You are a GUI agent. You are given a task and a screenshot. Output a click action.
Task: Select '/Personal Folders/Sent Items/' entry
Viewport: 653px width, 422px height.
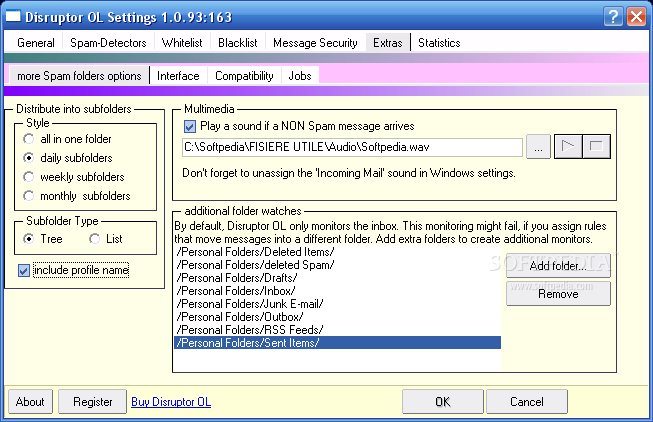[x=337, y=343]
